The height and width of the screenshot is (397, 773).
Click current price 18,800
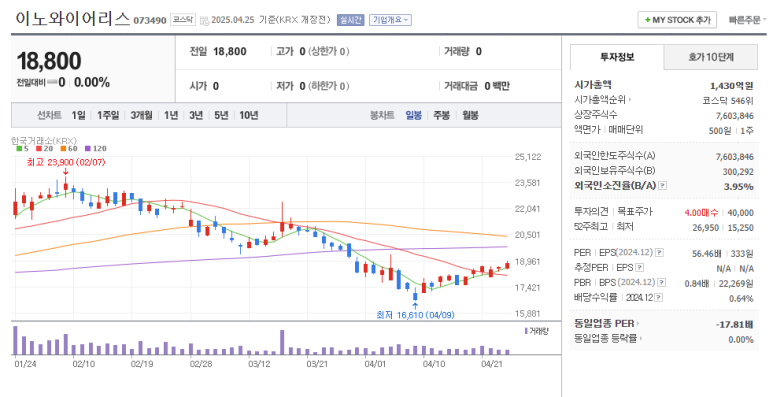pos(49,61)
